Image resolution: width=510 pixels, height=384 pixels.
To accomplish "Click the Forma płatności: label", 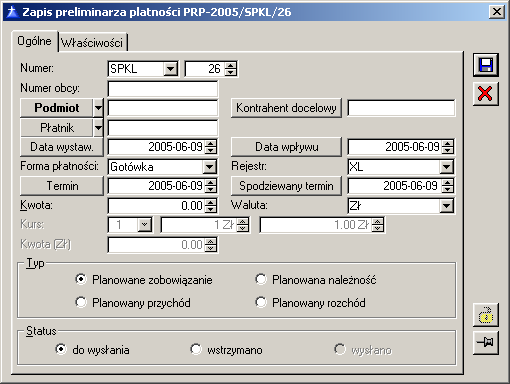I will (59, 166).
